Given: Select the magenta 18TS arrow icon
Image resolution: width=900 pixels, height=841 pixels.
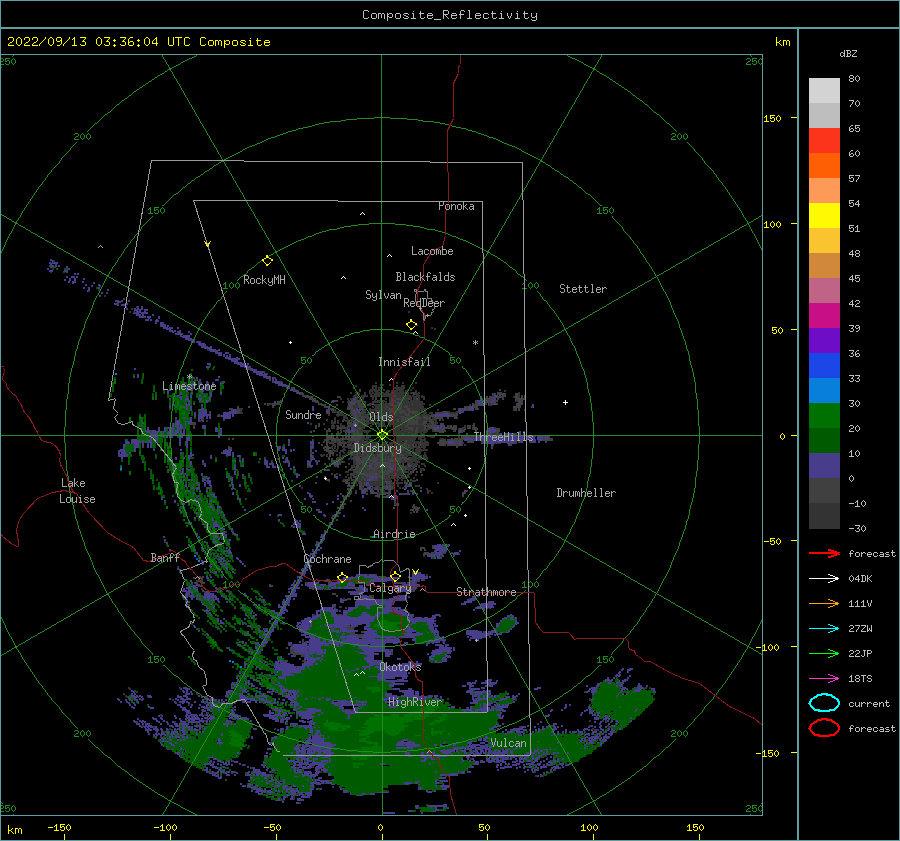Looking at the screenshot, I should 824,679.
